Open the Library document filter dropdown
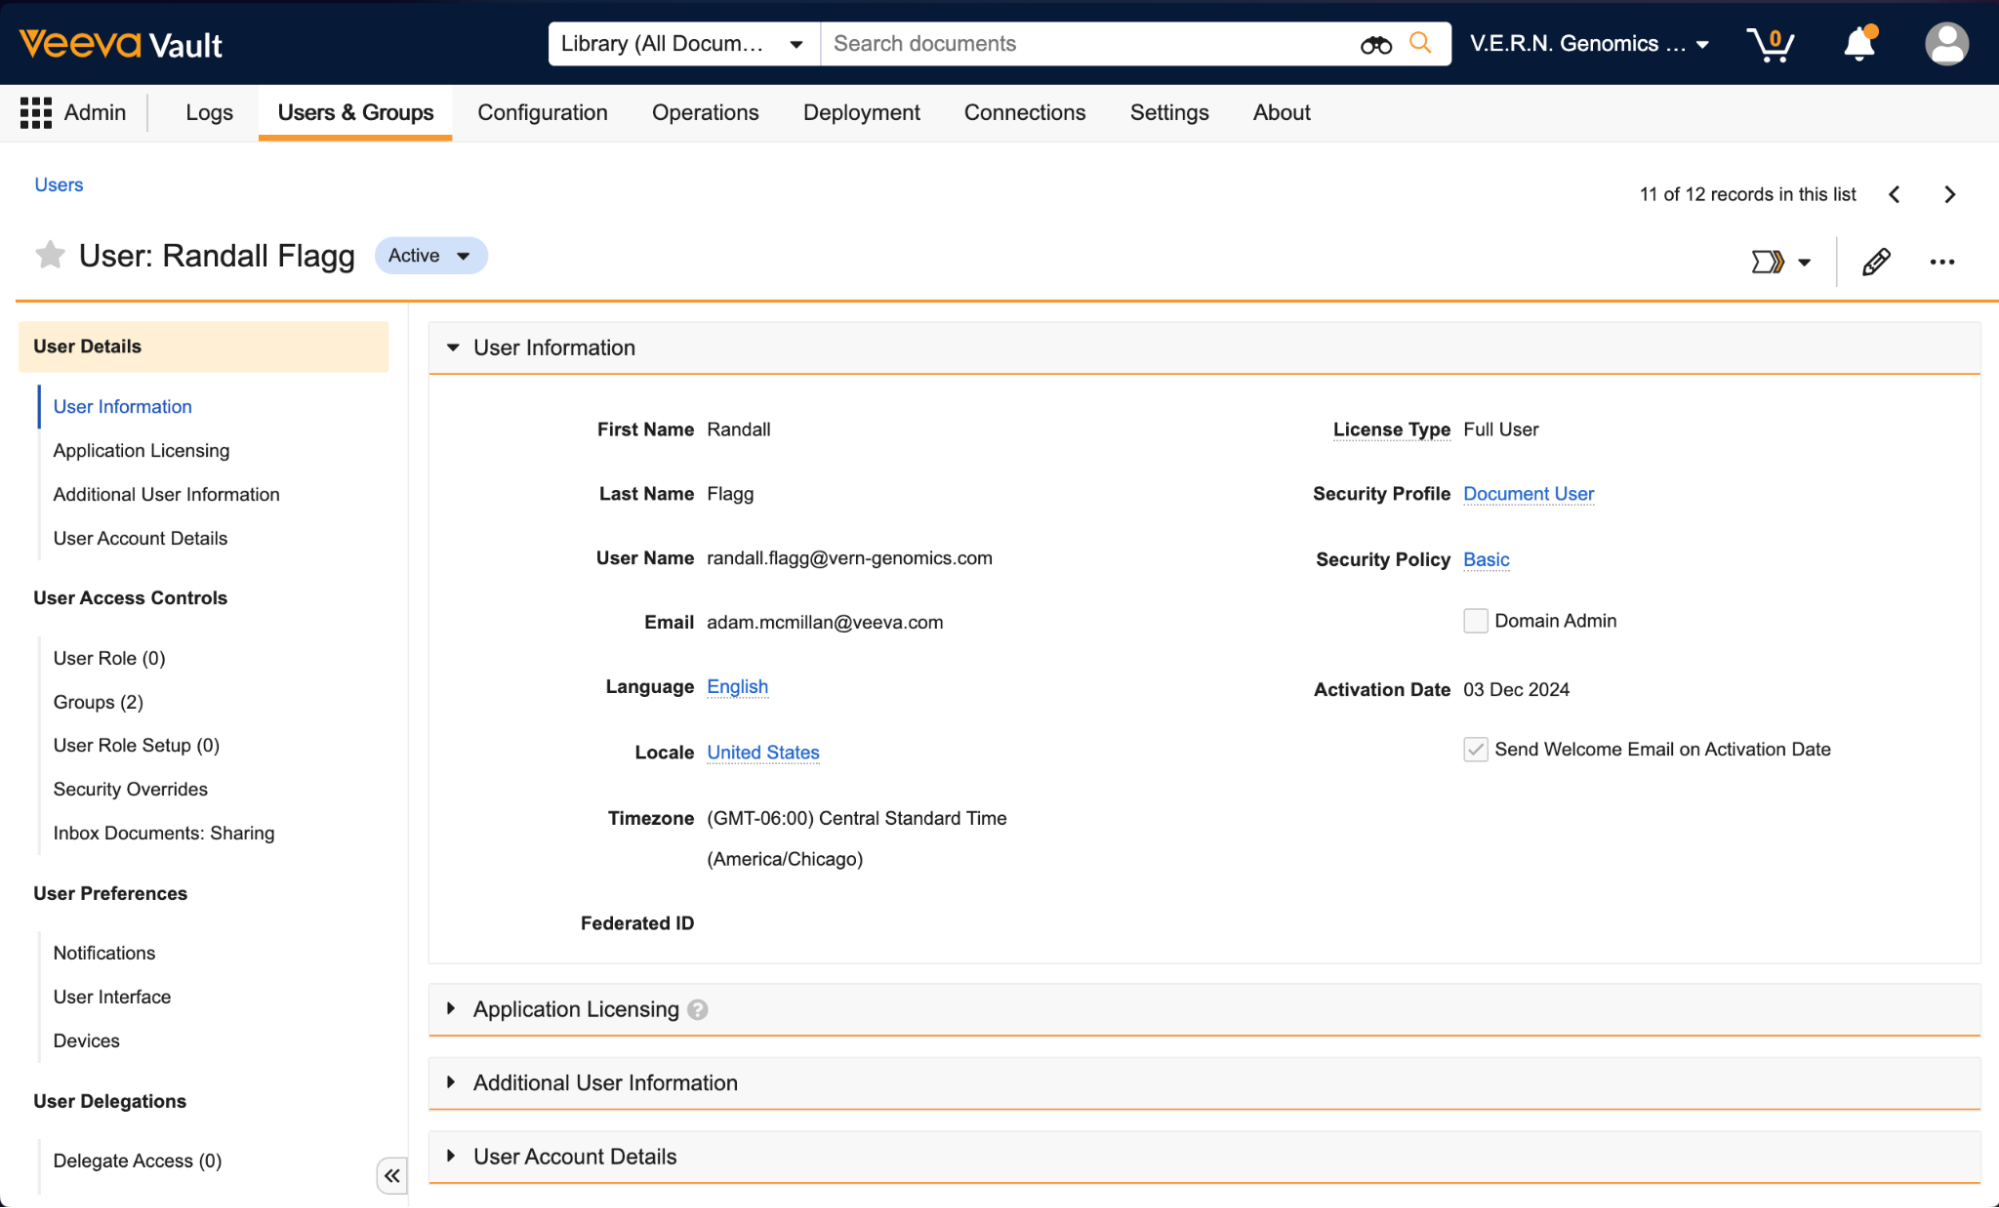The image size is (1999, 1208). 684,44
